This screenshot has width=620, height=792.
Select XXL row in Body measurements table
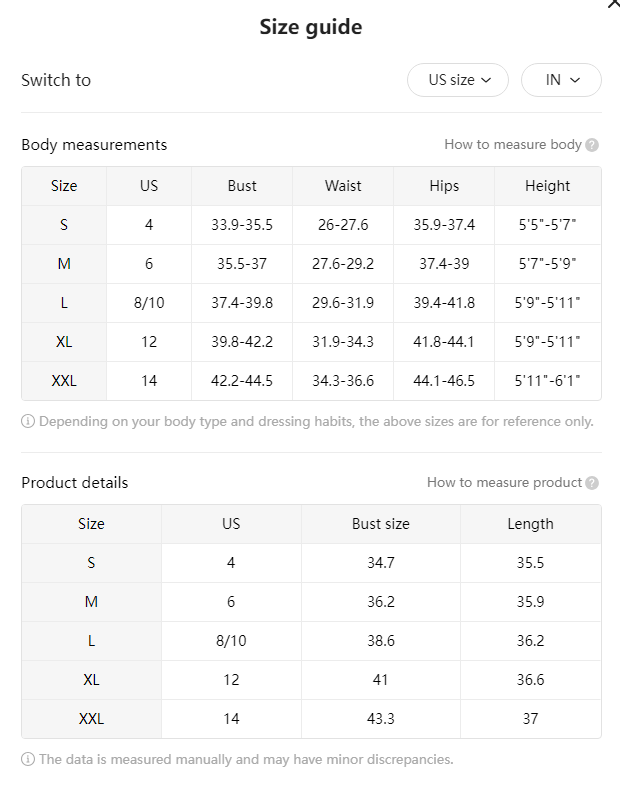[311, 381]
